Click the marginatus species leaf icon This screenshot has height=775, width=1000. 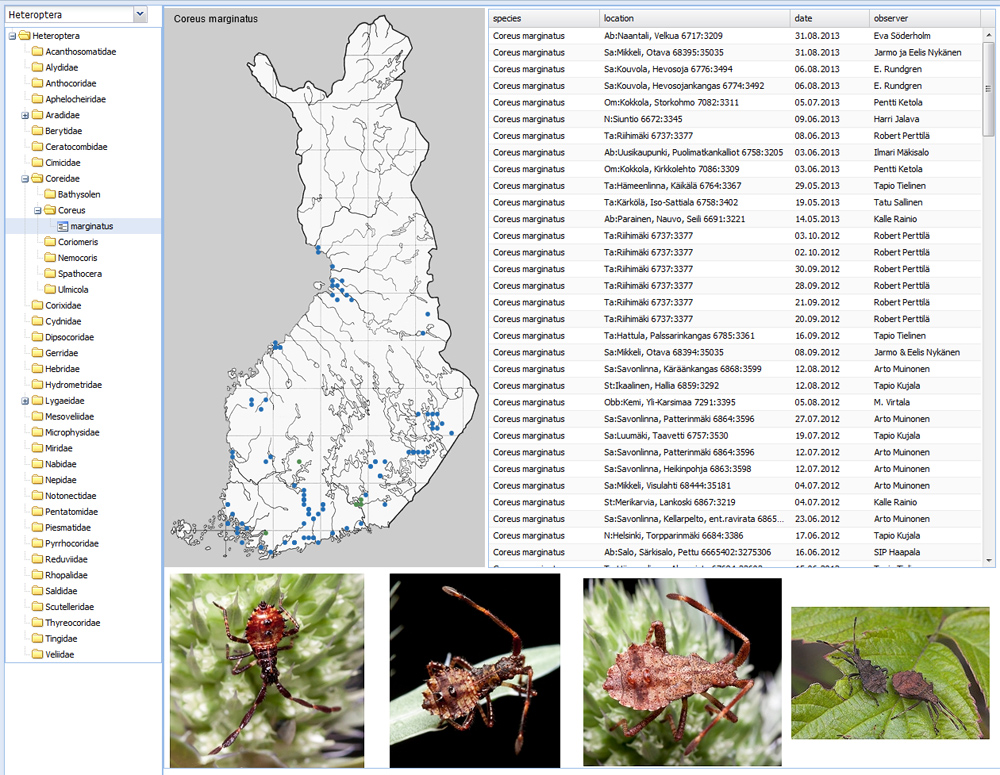pos(62,226)
